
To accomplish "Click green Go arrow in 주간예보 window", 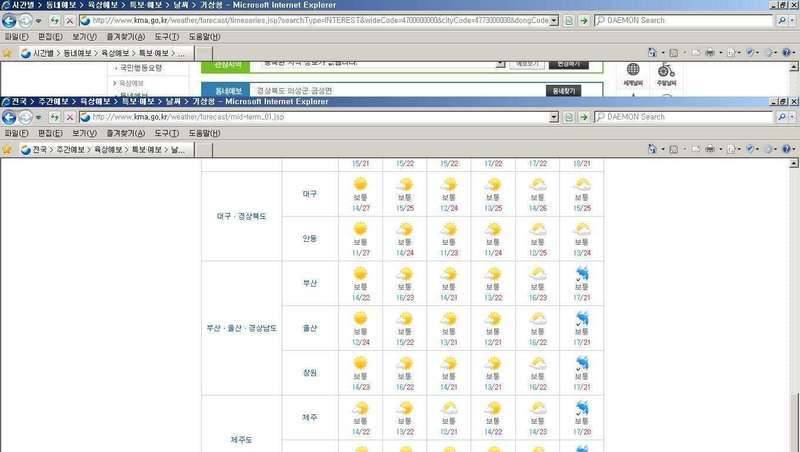I will tap(584, 117).
